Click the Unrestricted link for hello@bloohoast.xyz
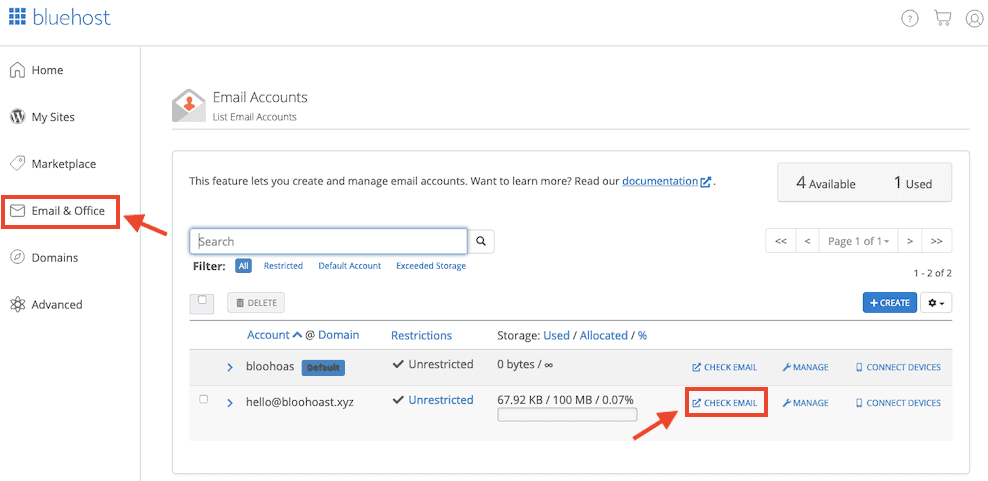Viewport: 988px width, 481px height. (440, 400)
